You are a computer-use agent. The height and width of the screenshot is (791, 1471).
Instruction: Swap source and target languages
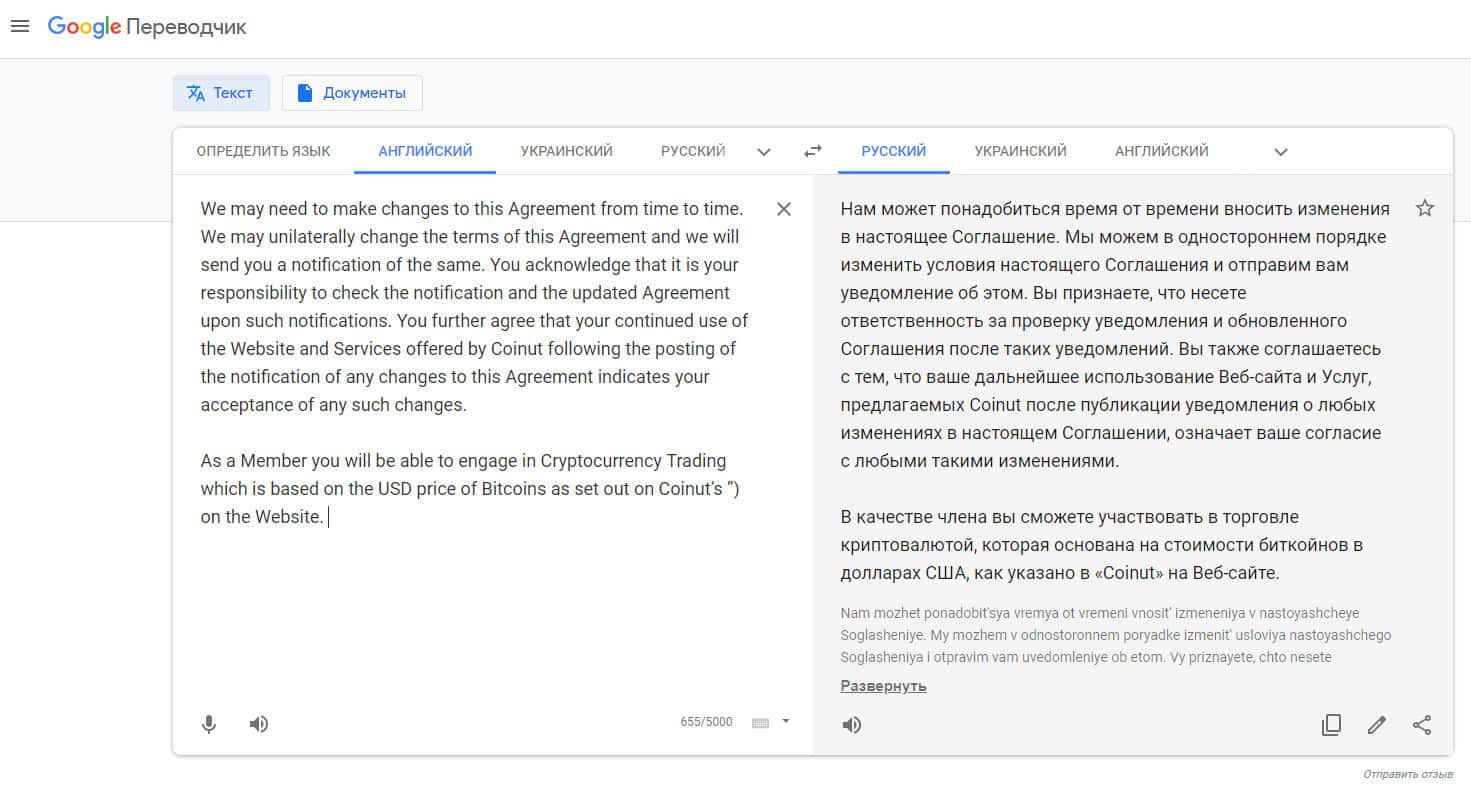(813, 152)
